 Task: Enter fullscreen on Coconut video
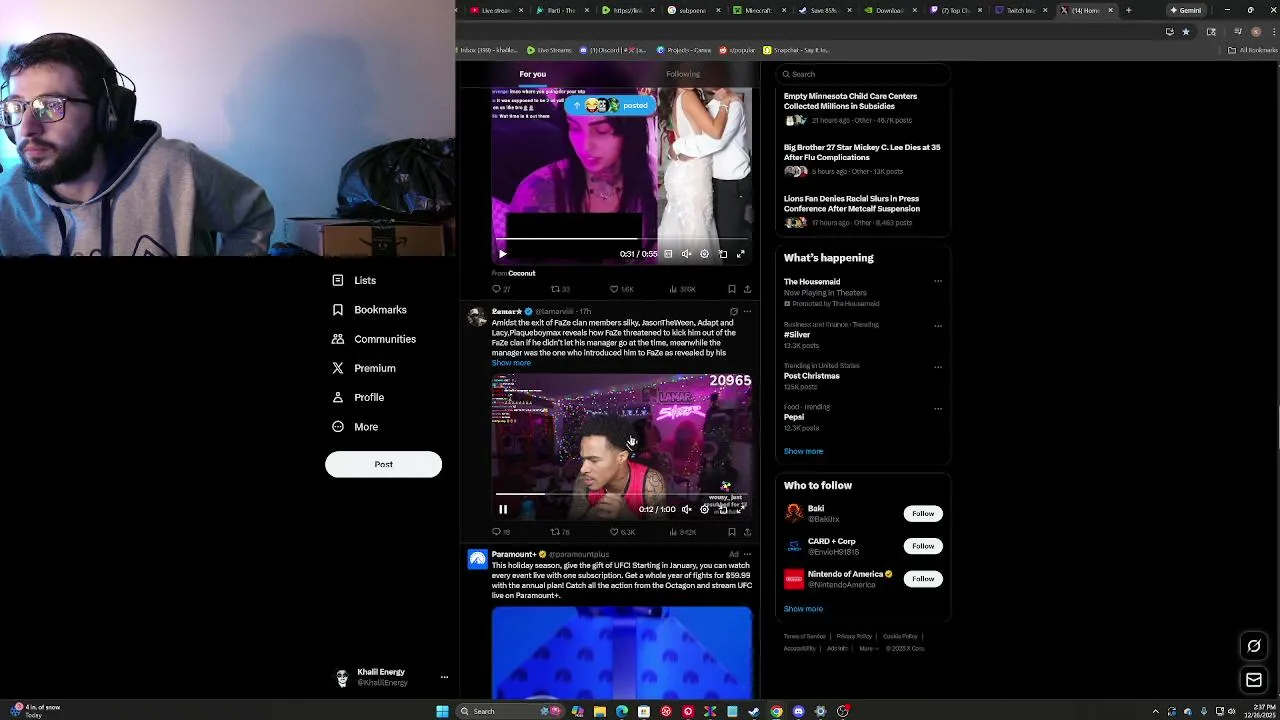[x=741, y=254]
